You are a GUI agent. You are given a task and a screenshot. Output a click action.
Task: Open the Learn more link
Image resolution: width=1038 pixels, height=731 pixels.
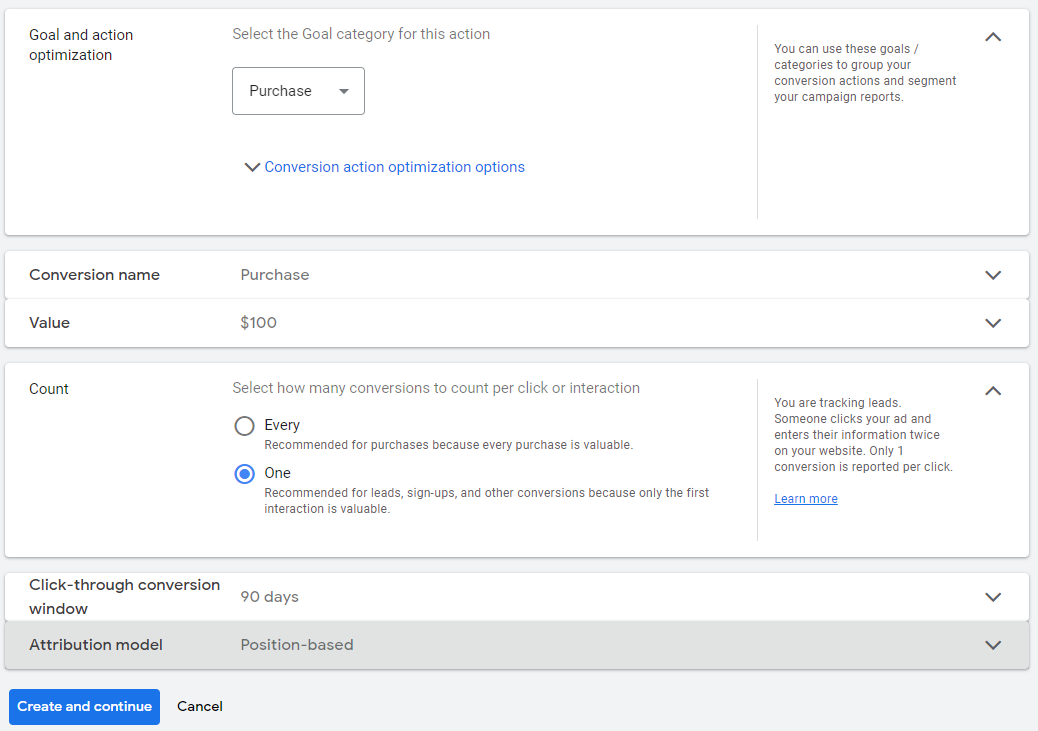pyautogui.click(x=805, y=498)
